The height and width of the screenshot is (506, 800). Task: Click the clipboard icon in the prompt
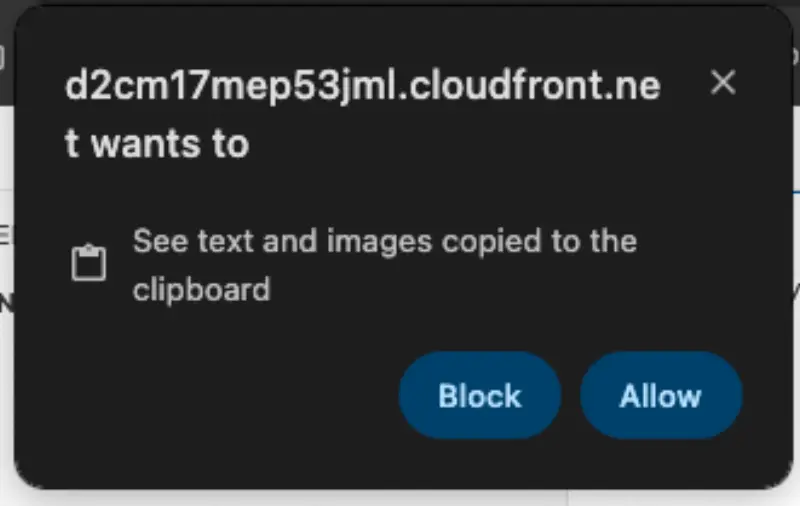point(89,262)
